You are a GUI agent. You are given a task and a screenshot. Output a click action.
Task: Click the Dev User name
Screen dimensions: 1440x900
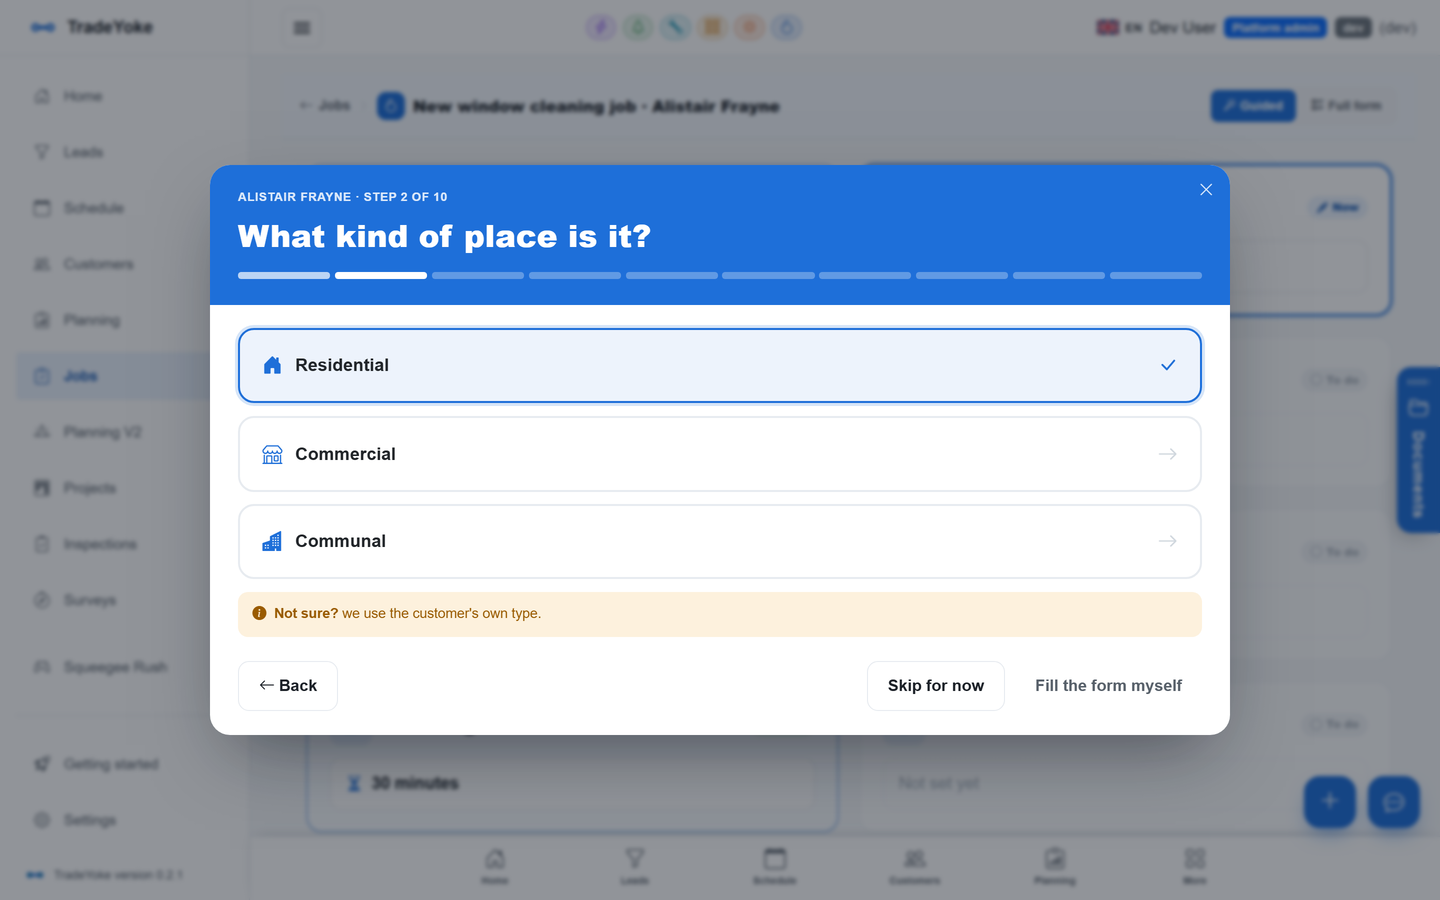1182,28
